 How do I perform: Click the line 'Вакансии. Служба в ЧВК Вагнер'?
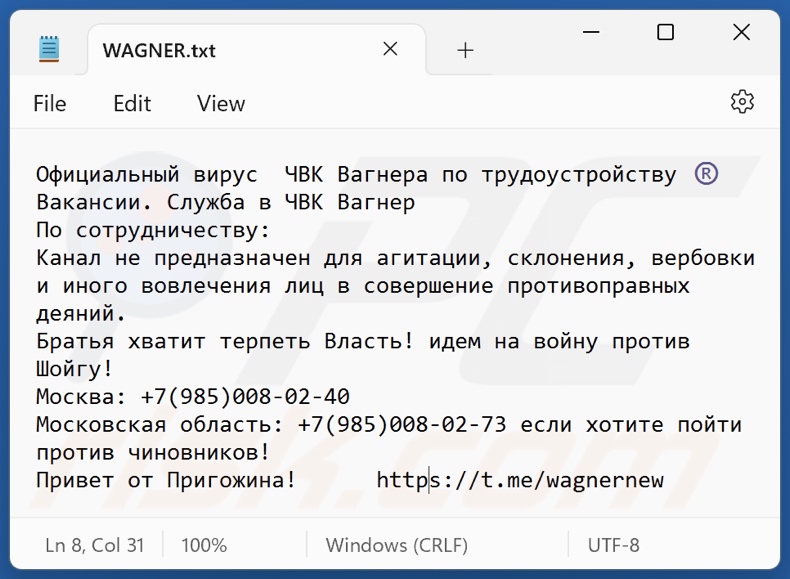pyautogui.click(x=226, y=202)
